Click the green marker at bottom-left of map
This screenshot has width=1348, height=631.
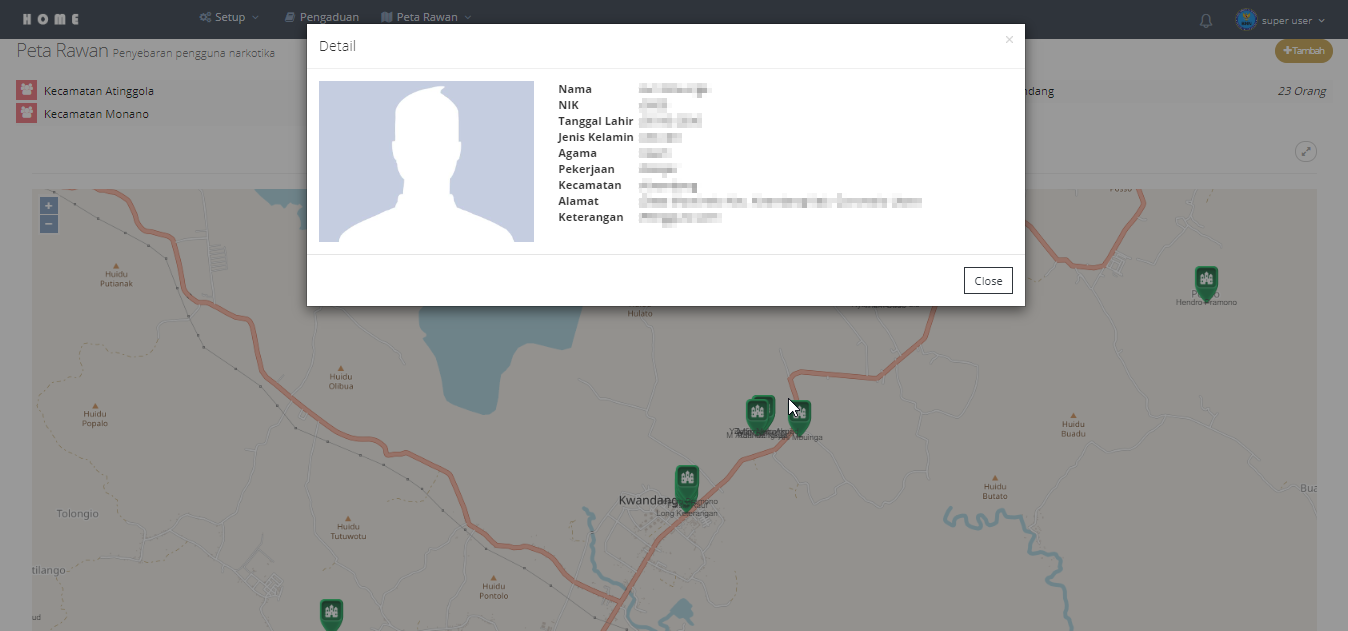[331, 613]
